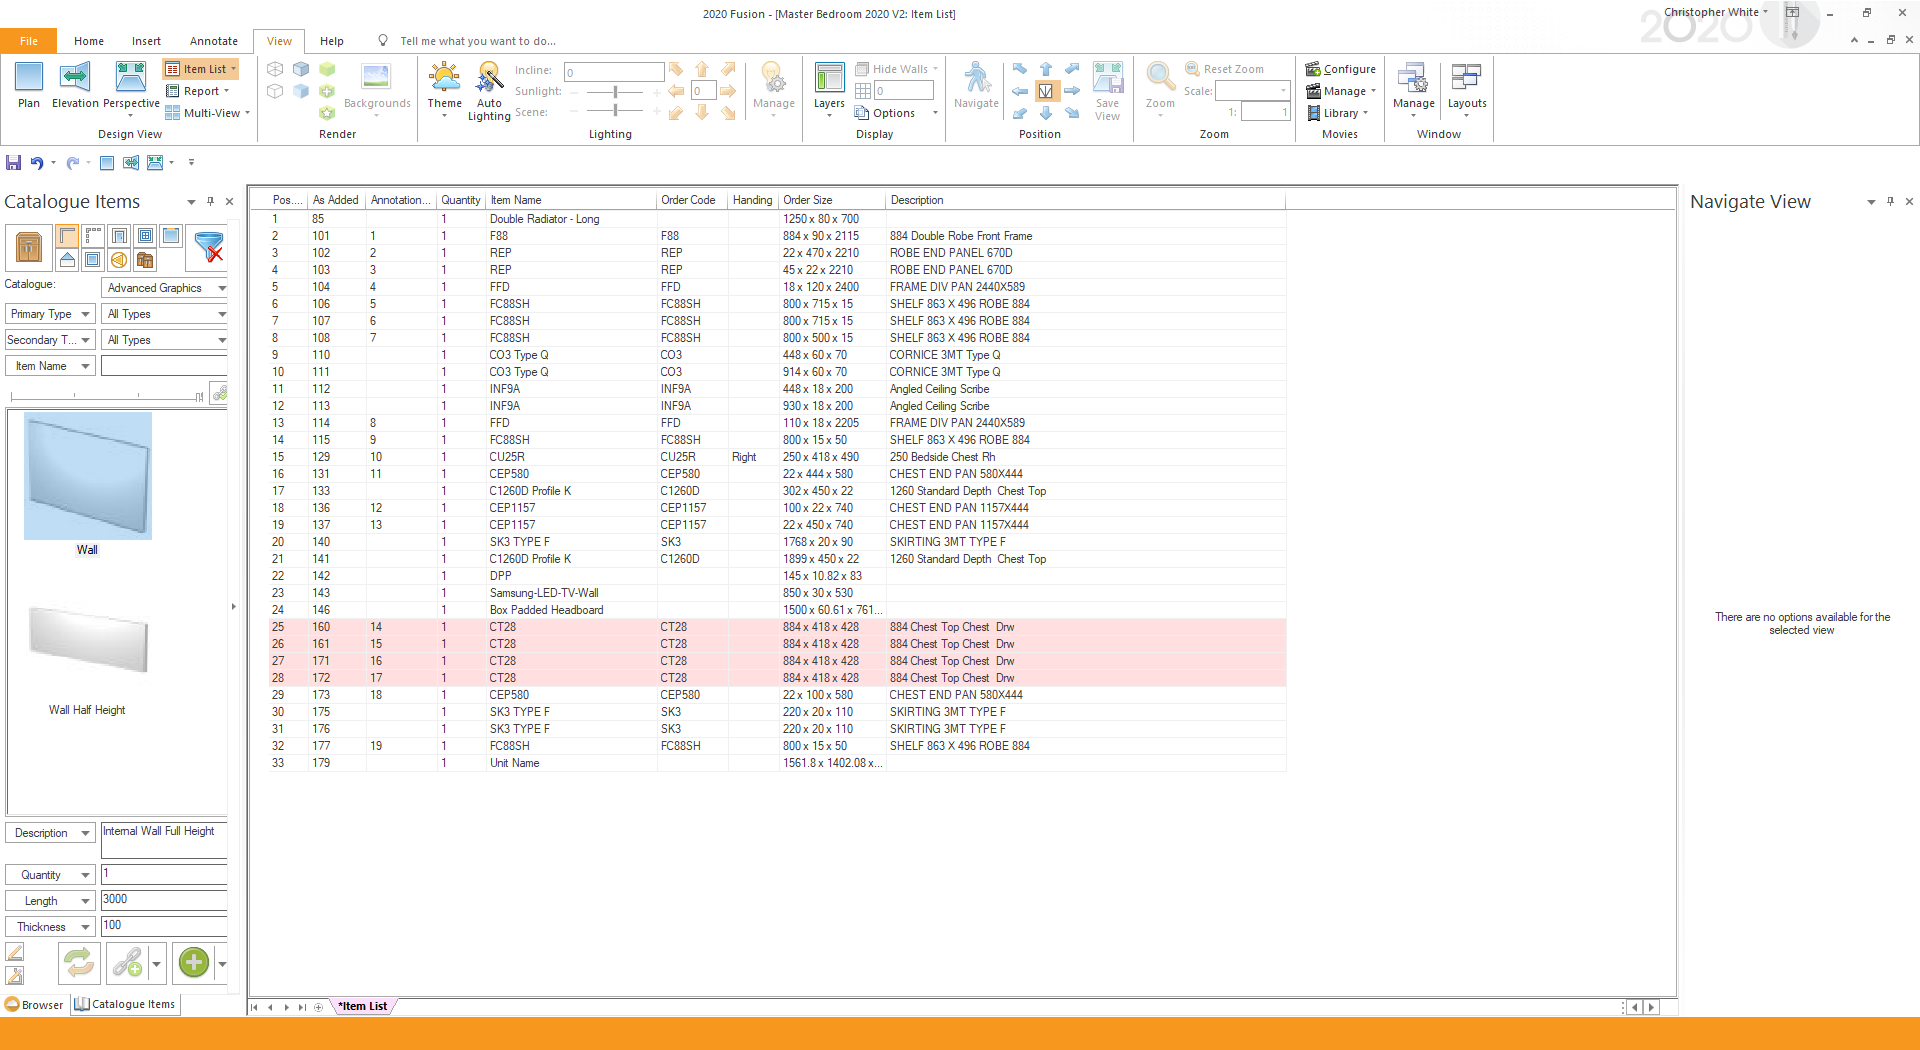Screen dimensions: 1920x1050
Task: Open the Help ribbon tab
Action: coord(332,41)
